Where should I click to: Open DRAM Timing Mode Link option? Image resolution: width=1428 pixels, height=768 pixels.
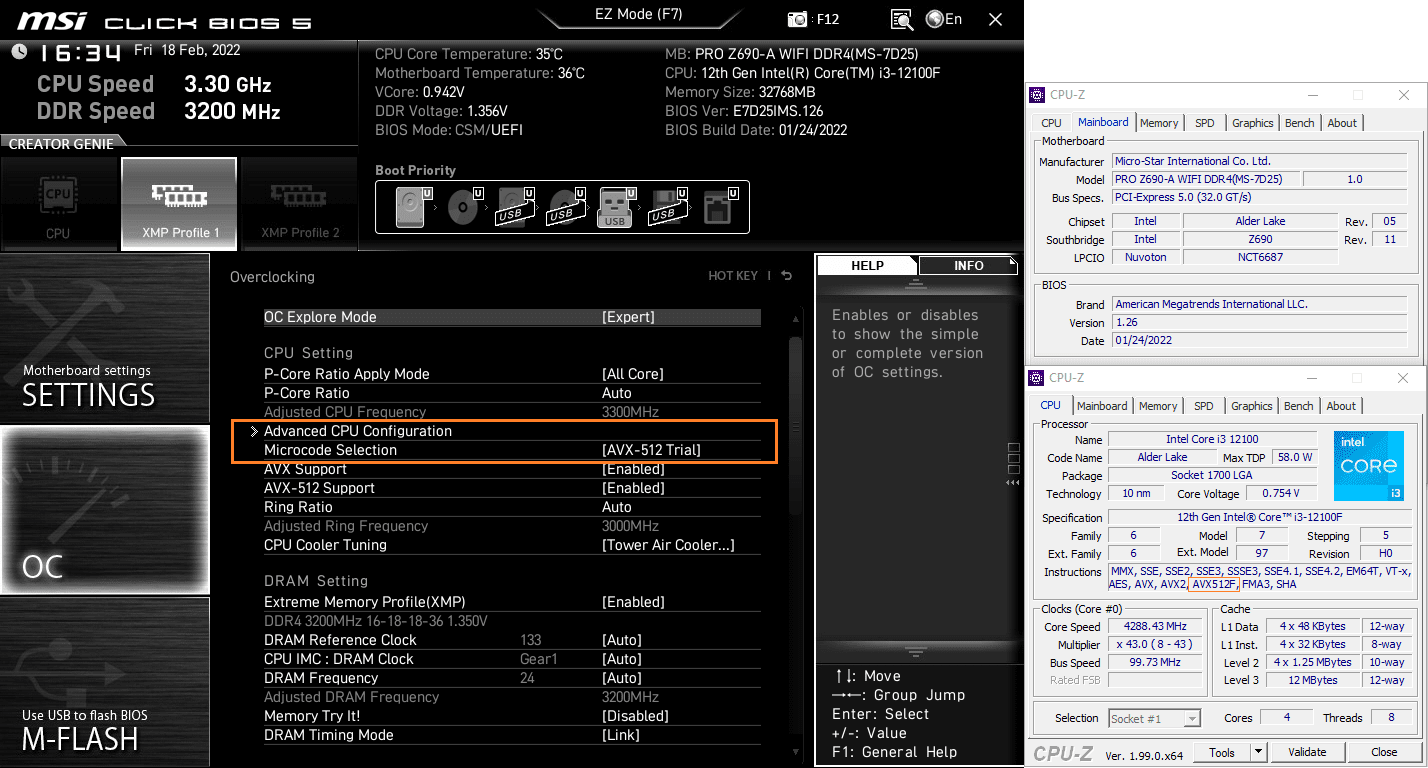click(620, 735)
